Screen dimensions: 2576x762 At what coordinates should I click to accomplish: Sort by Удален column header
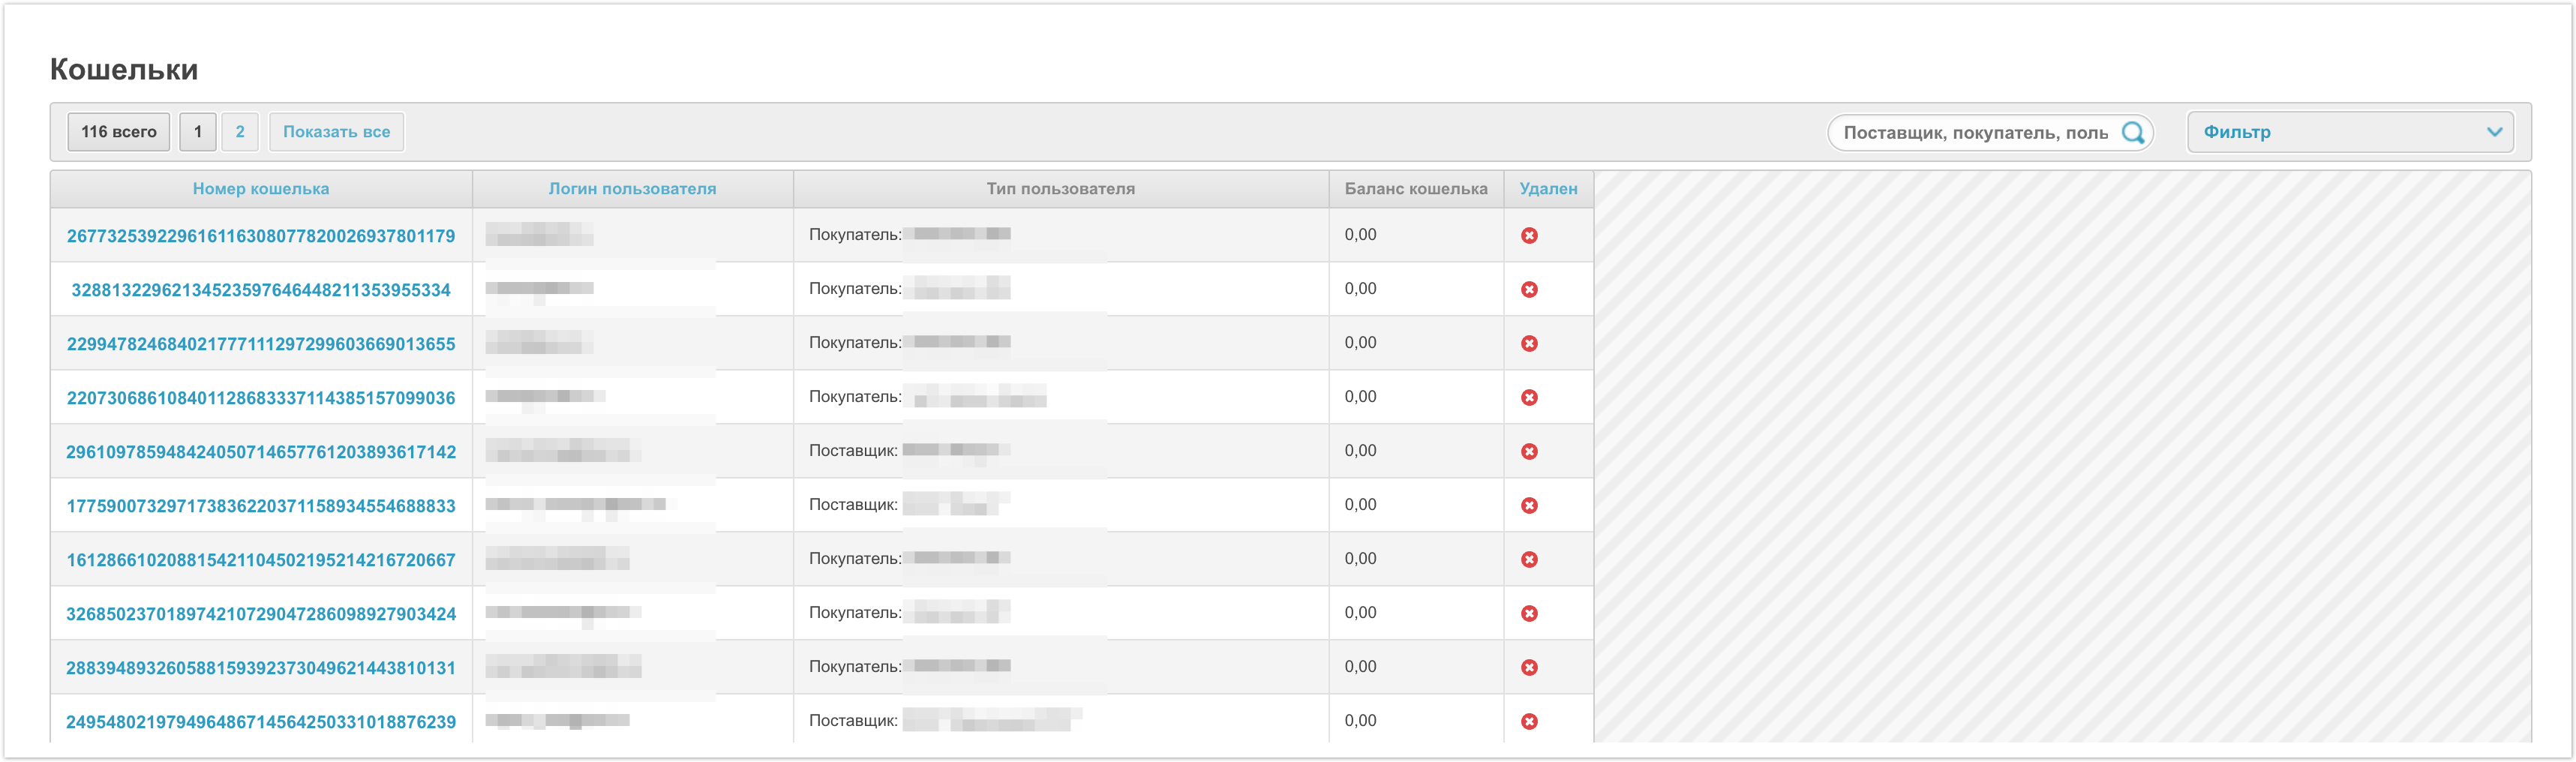pos(1548,189)
